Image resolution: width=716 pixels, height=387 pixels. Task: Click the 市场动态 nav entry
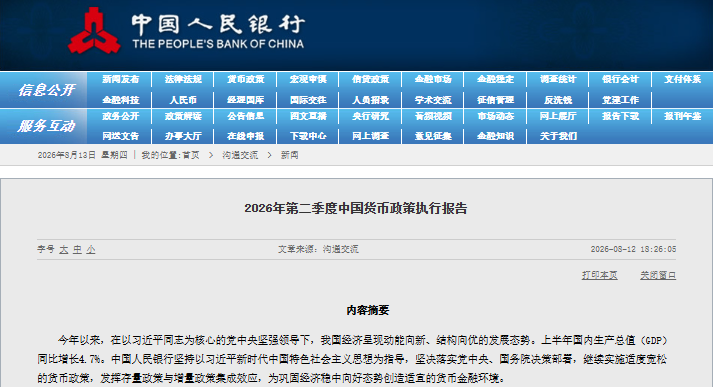click(495, 116)
